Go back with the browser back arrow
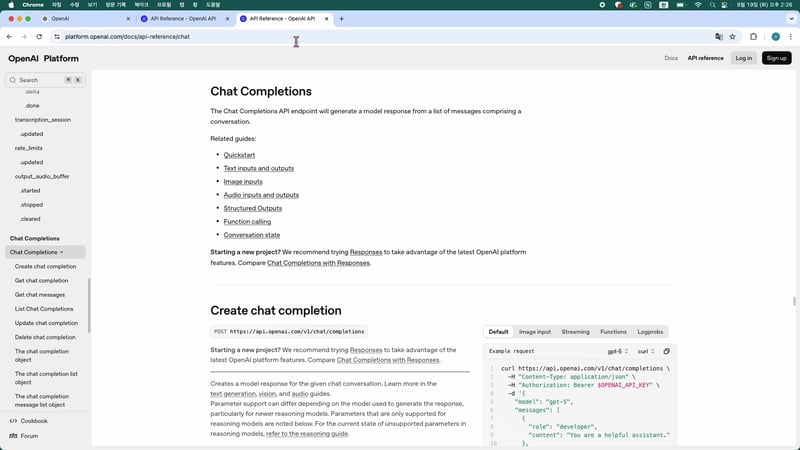Screen dimensions: 800x450 coord(10,37)
